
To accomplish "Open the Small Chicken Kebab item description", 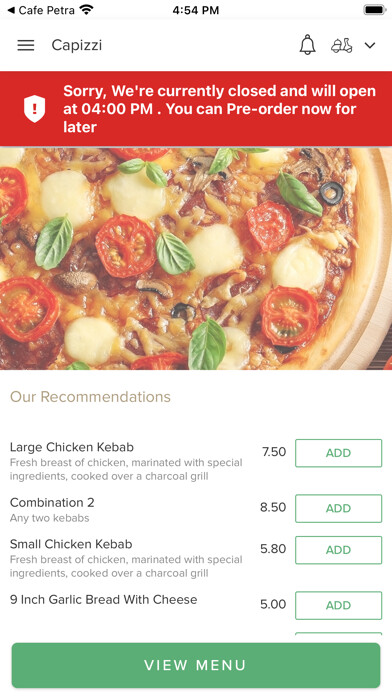I will (126, 566).
